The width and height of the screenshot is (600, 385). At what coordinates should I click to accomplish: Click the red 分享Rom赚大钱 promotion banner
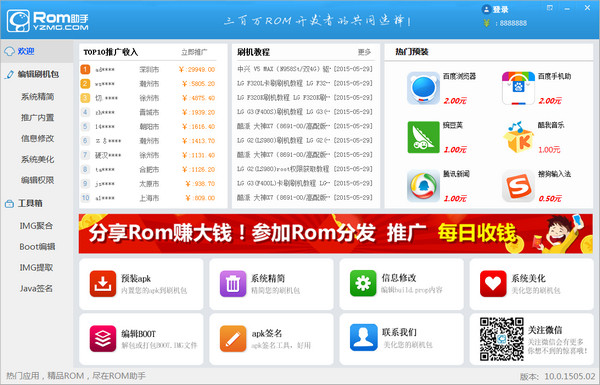[x=336, y=233]
